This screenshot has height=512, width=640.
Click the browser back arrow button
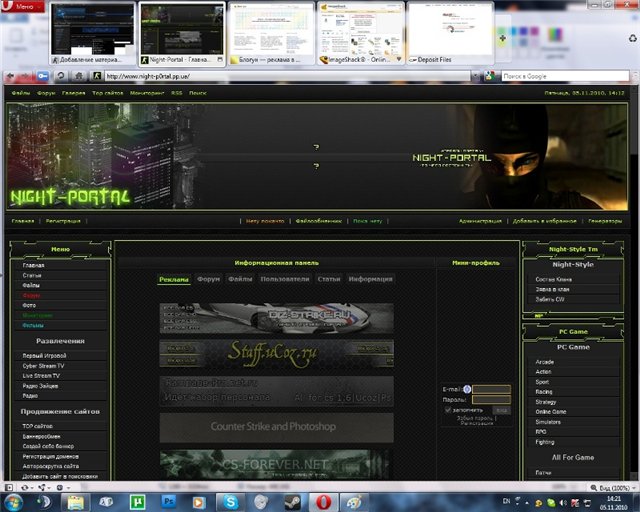click(x=13, y=76)
